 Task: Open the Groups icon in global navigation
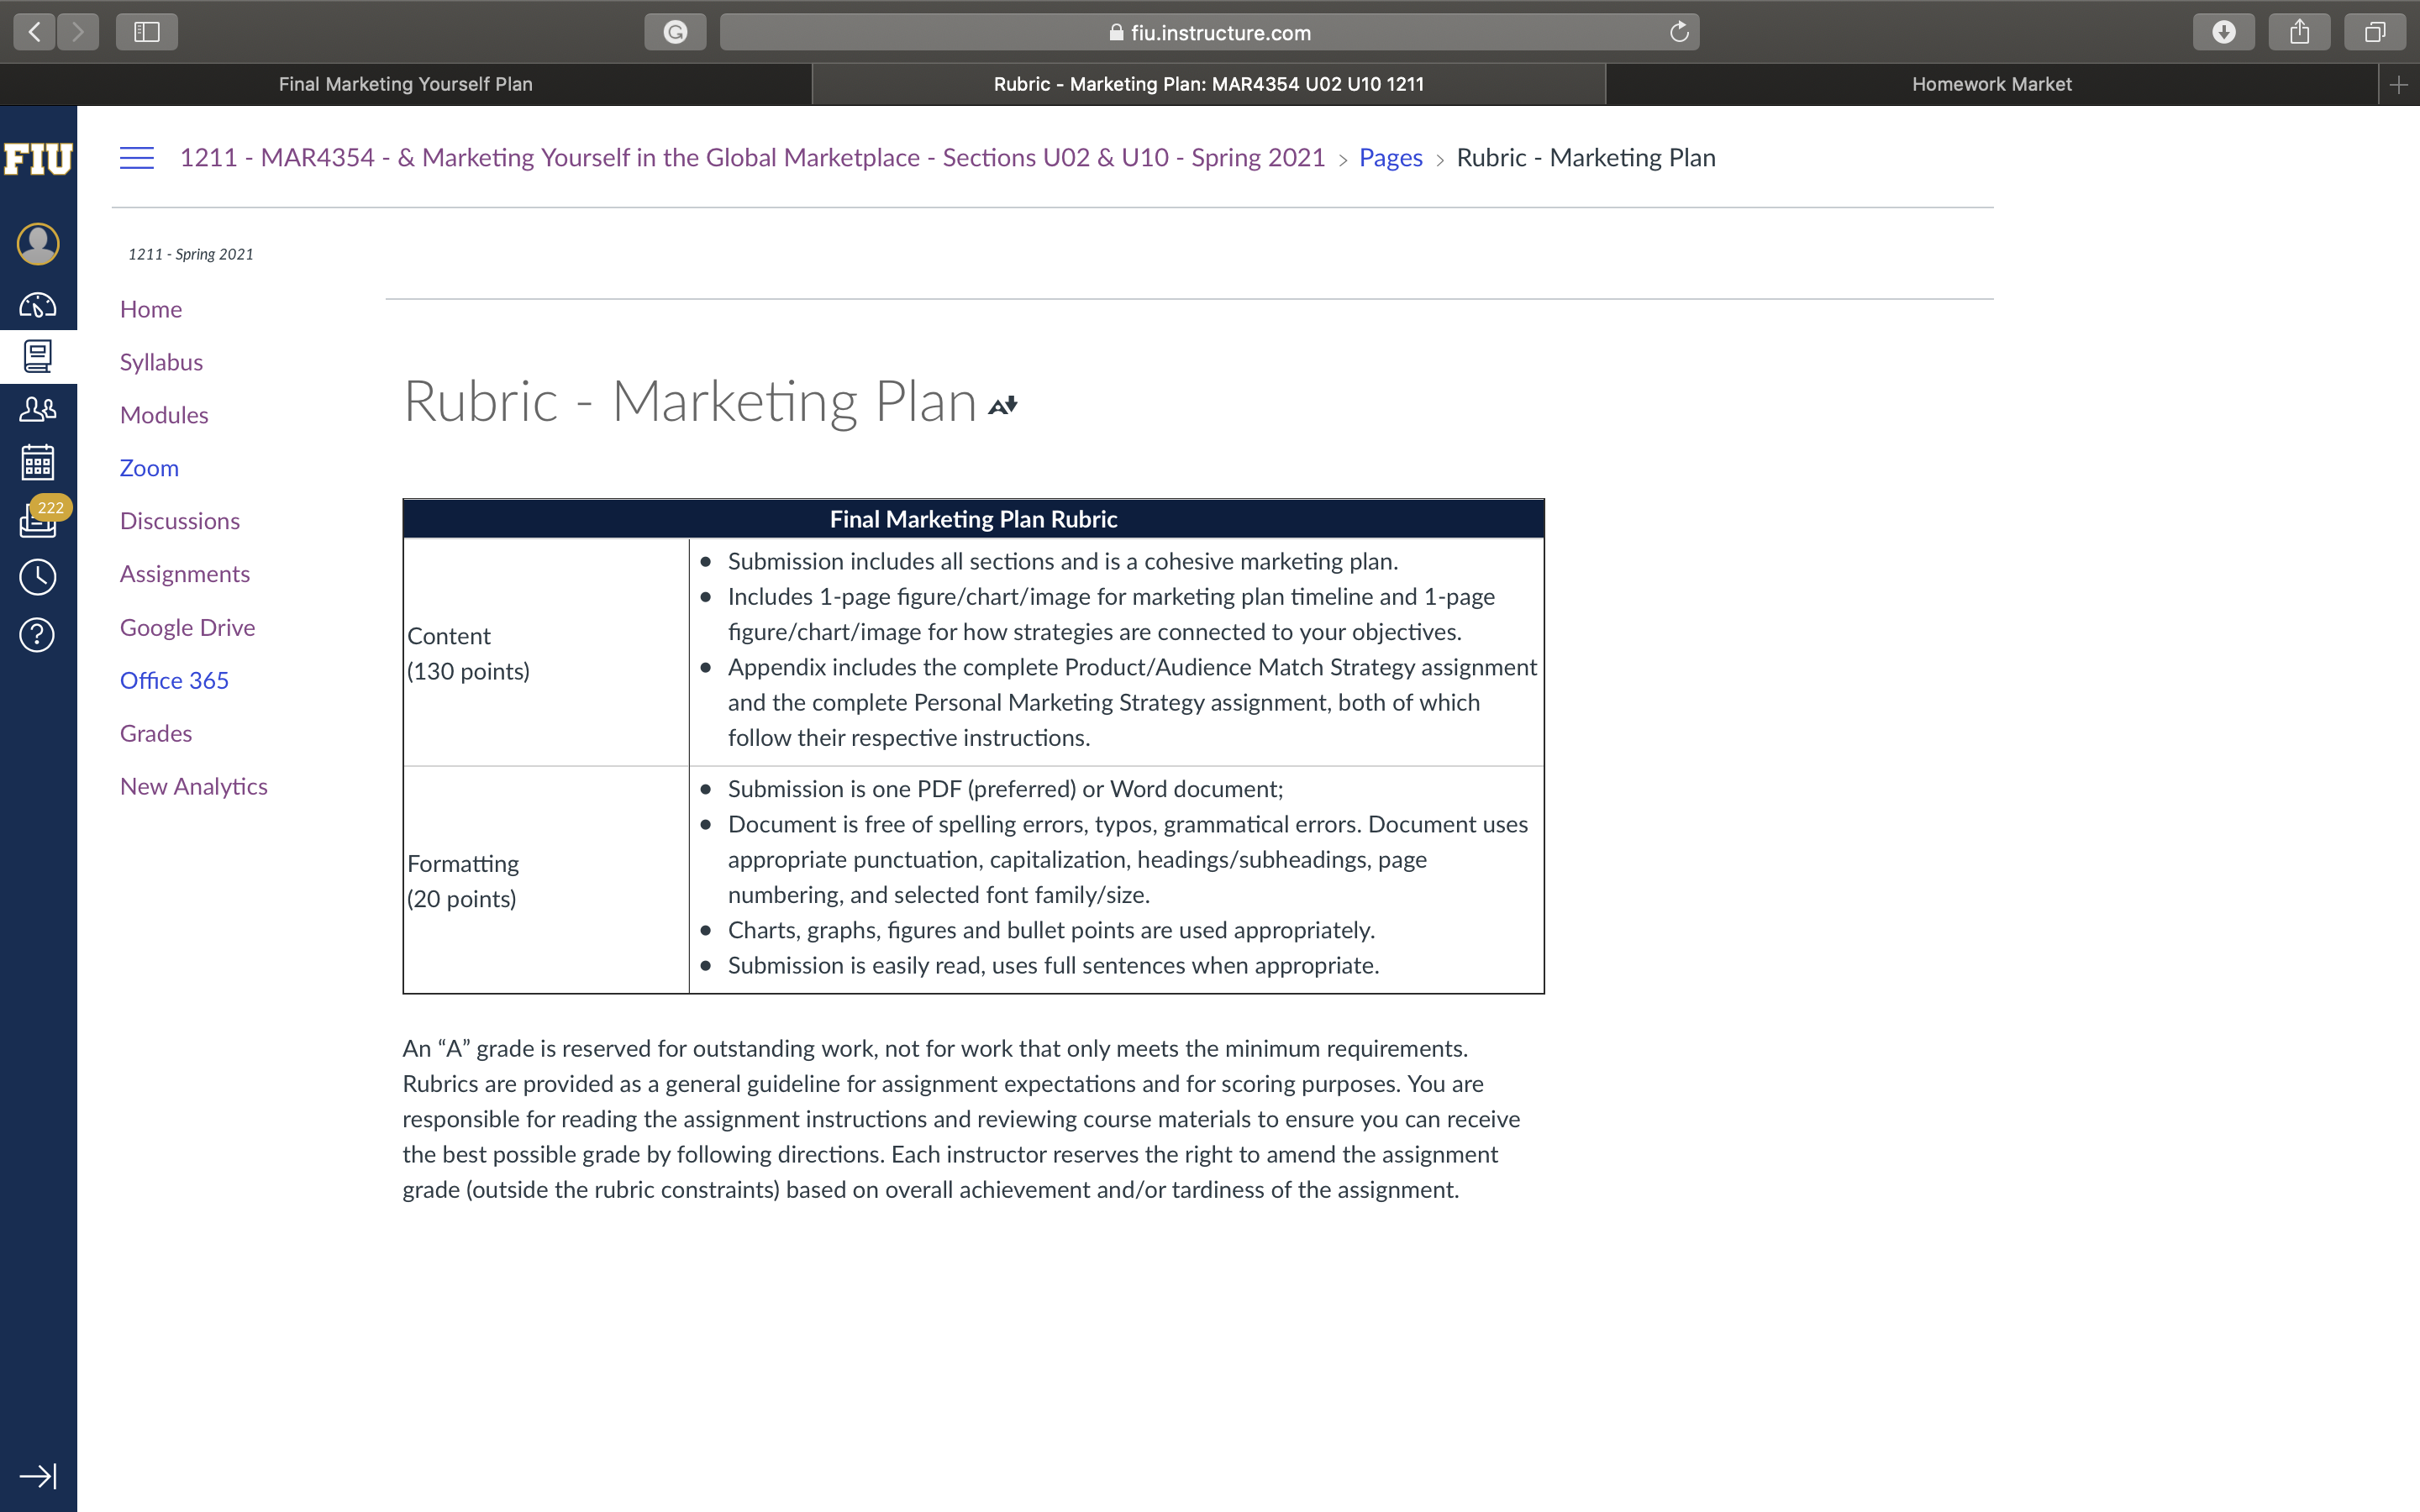38,409
